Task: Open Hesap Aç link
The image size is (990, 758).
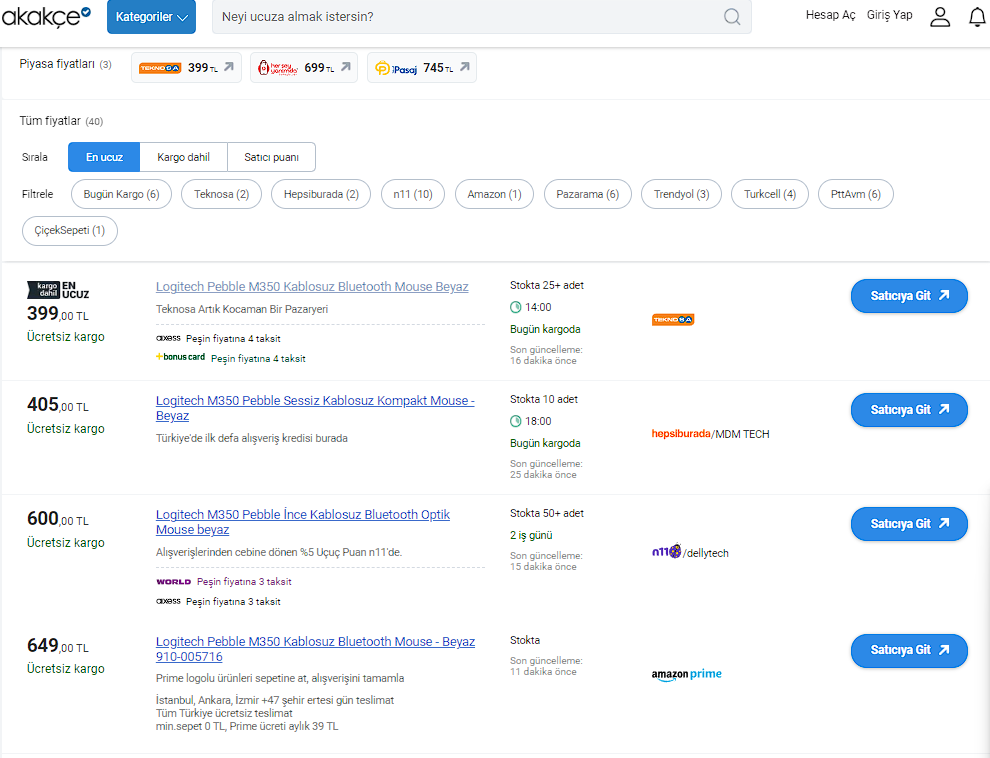Action: point(830,15)
